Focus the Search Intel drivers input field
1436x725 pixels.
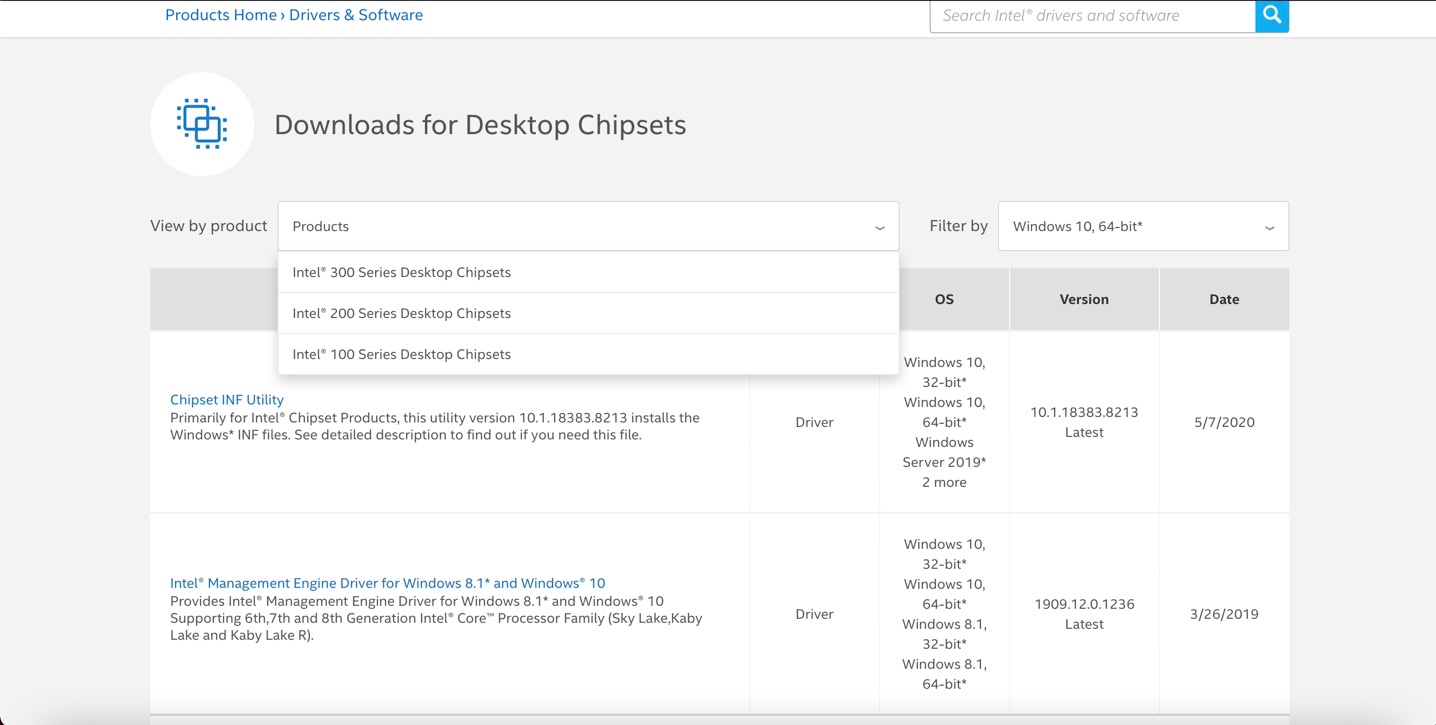point(1092,16)
